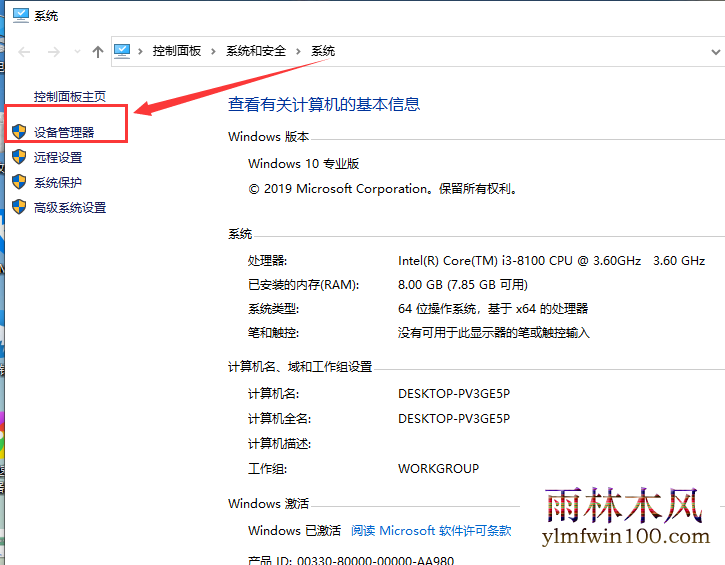Click workgroup value WORKGROUP
The height and width of the screenshot is (565, 725).
(438, 468)
